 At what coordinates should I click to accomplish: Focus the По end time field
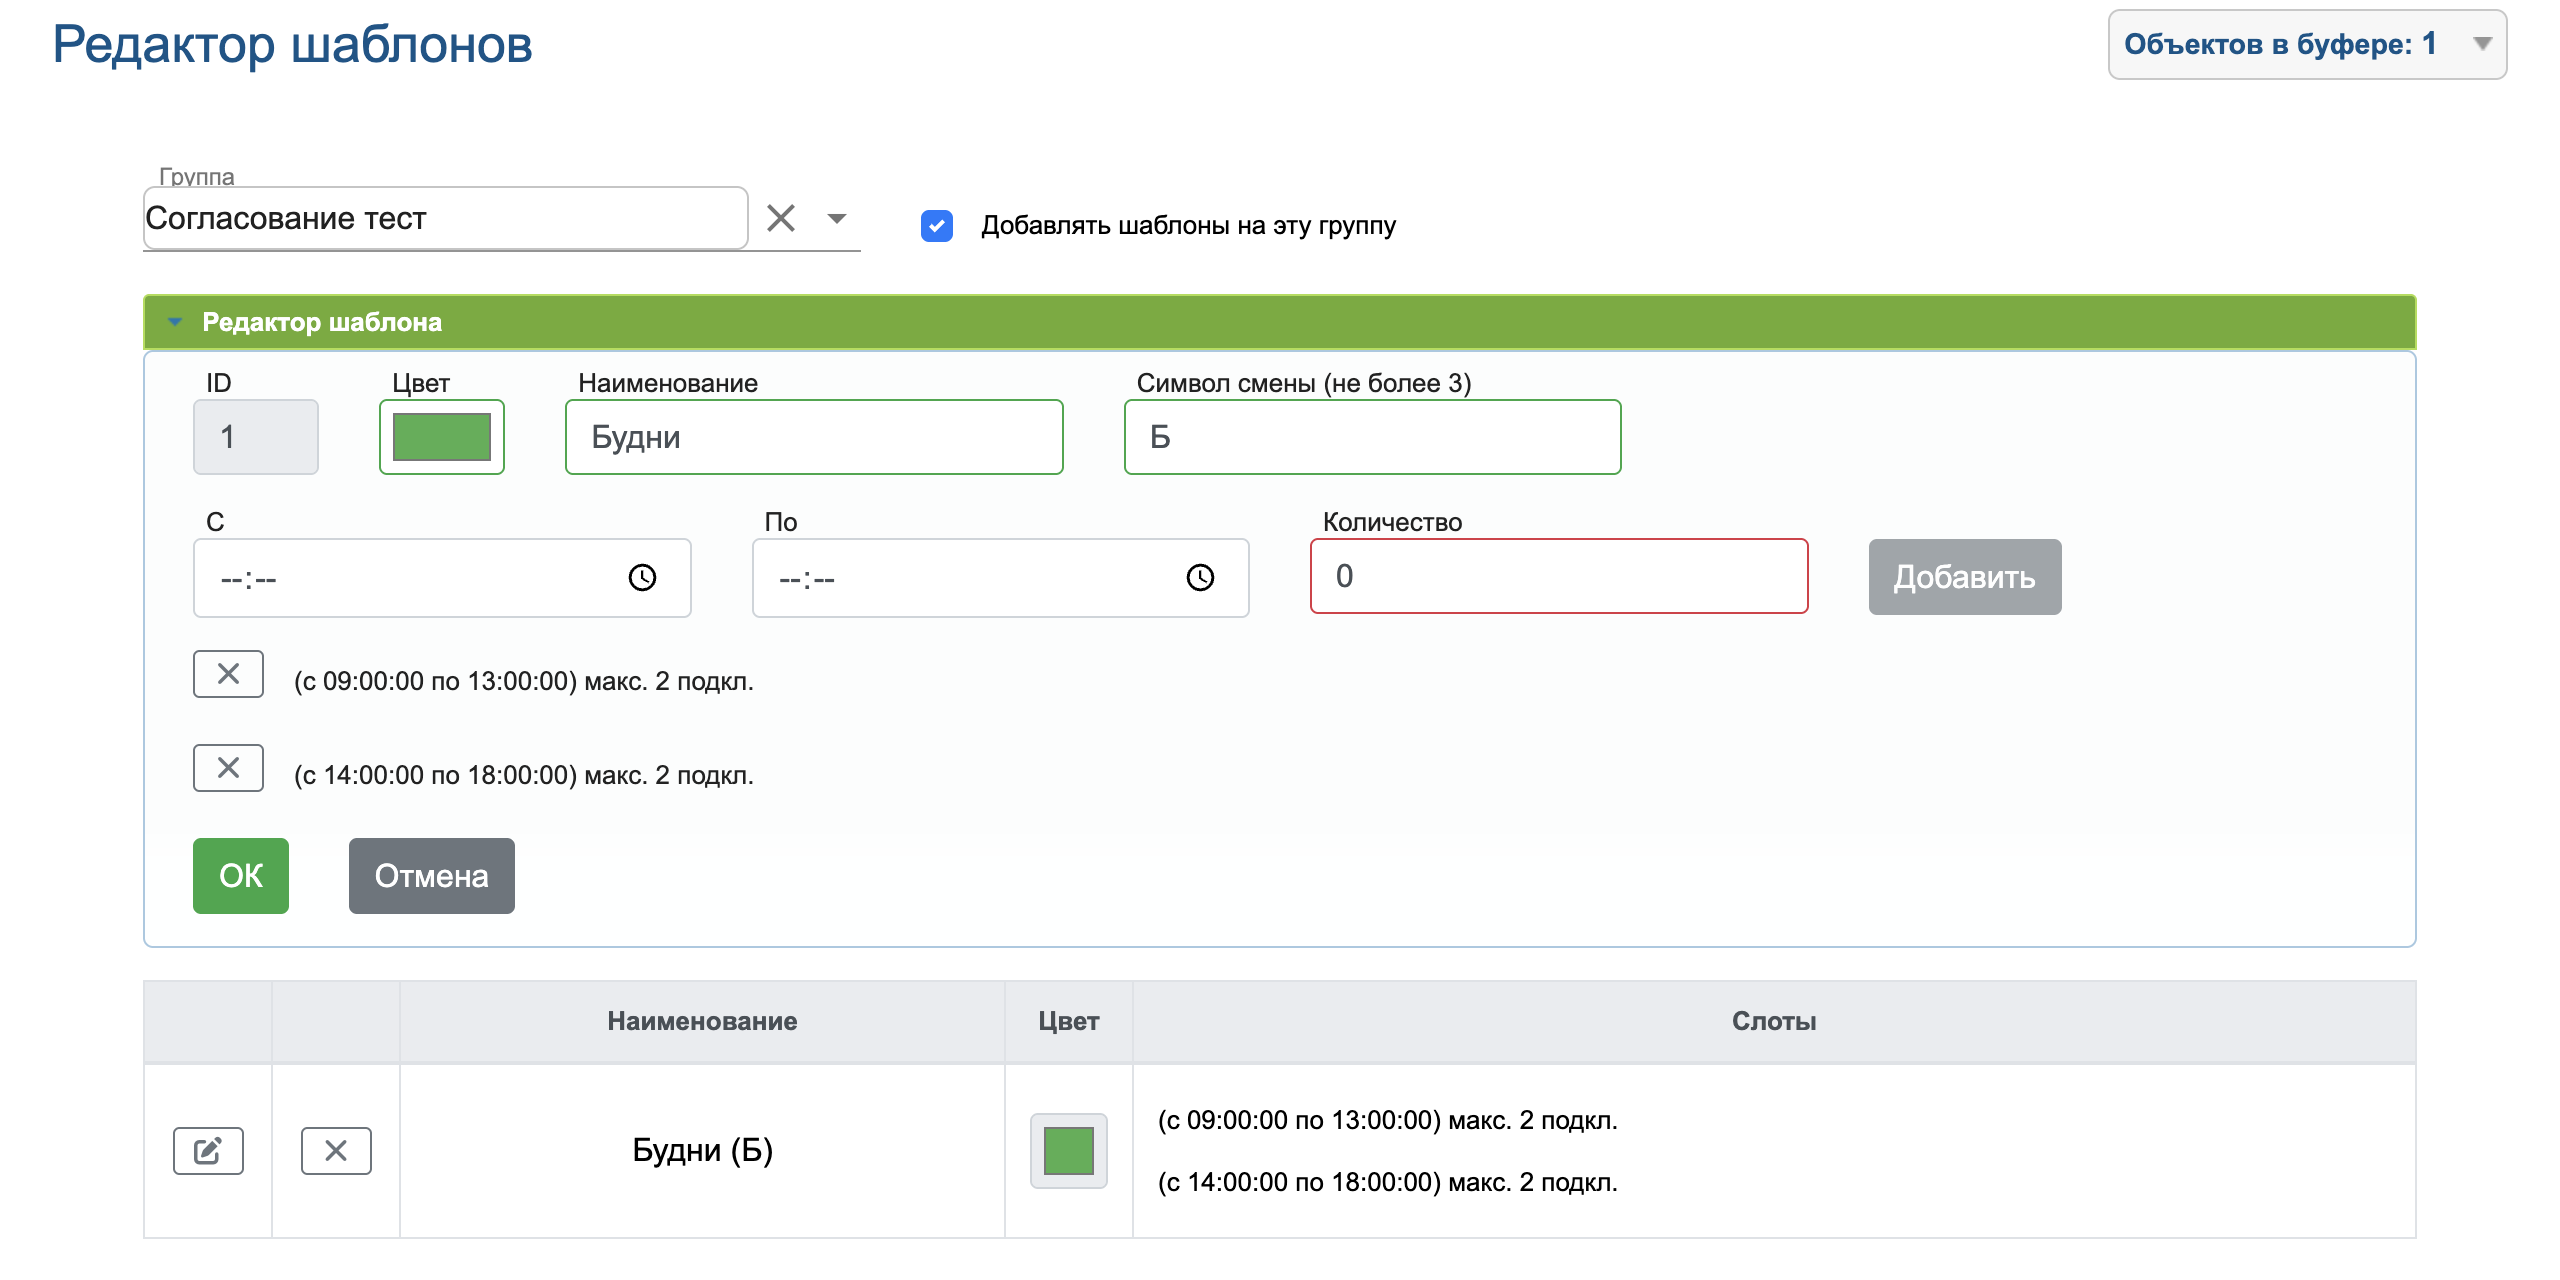pos(1000,578)
